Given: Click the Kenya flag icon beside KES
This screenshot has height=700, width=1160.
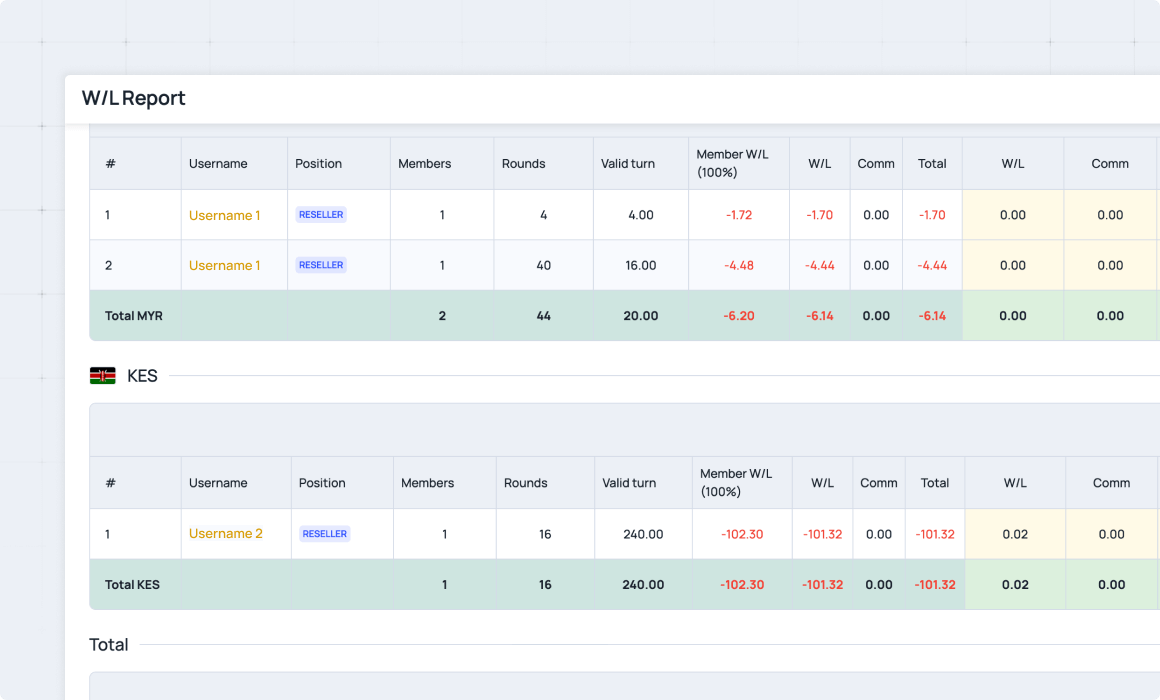Looking at the screenshot, I should click(102, 376).
